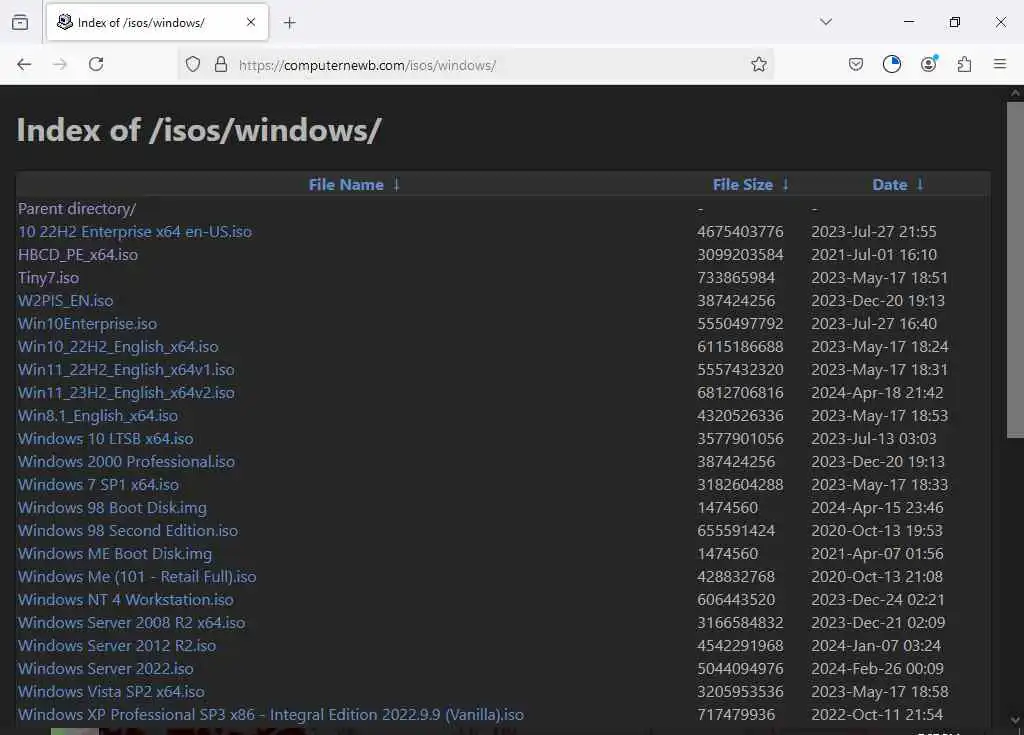Select file size 4675403776
The width and height of the screenshot is (1024, 735).
[x=740, y=231]
